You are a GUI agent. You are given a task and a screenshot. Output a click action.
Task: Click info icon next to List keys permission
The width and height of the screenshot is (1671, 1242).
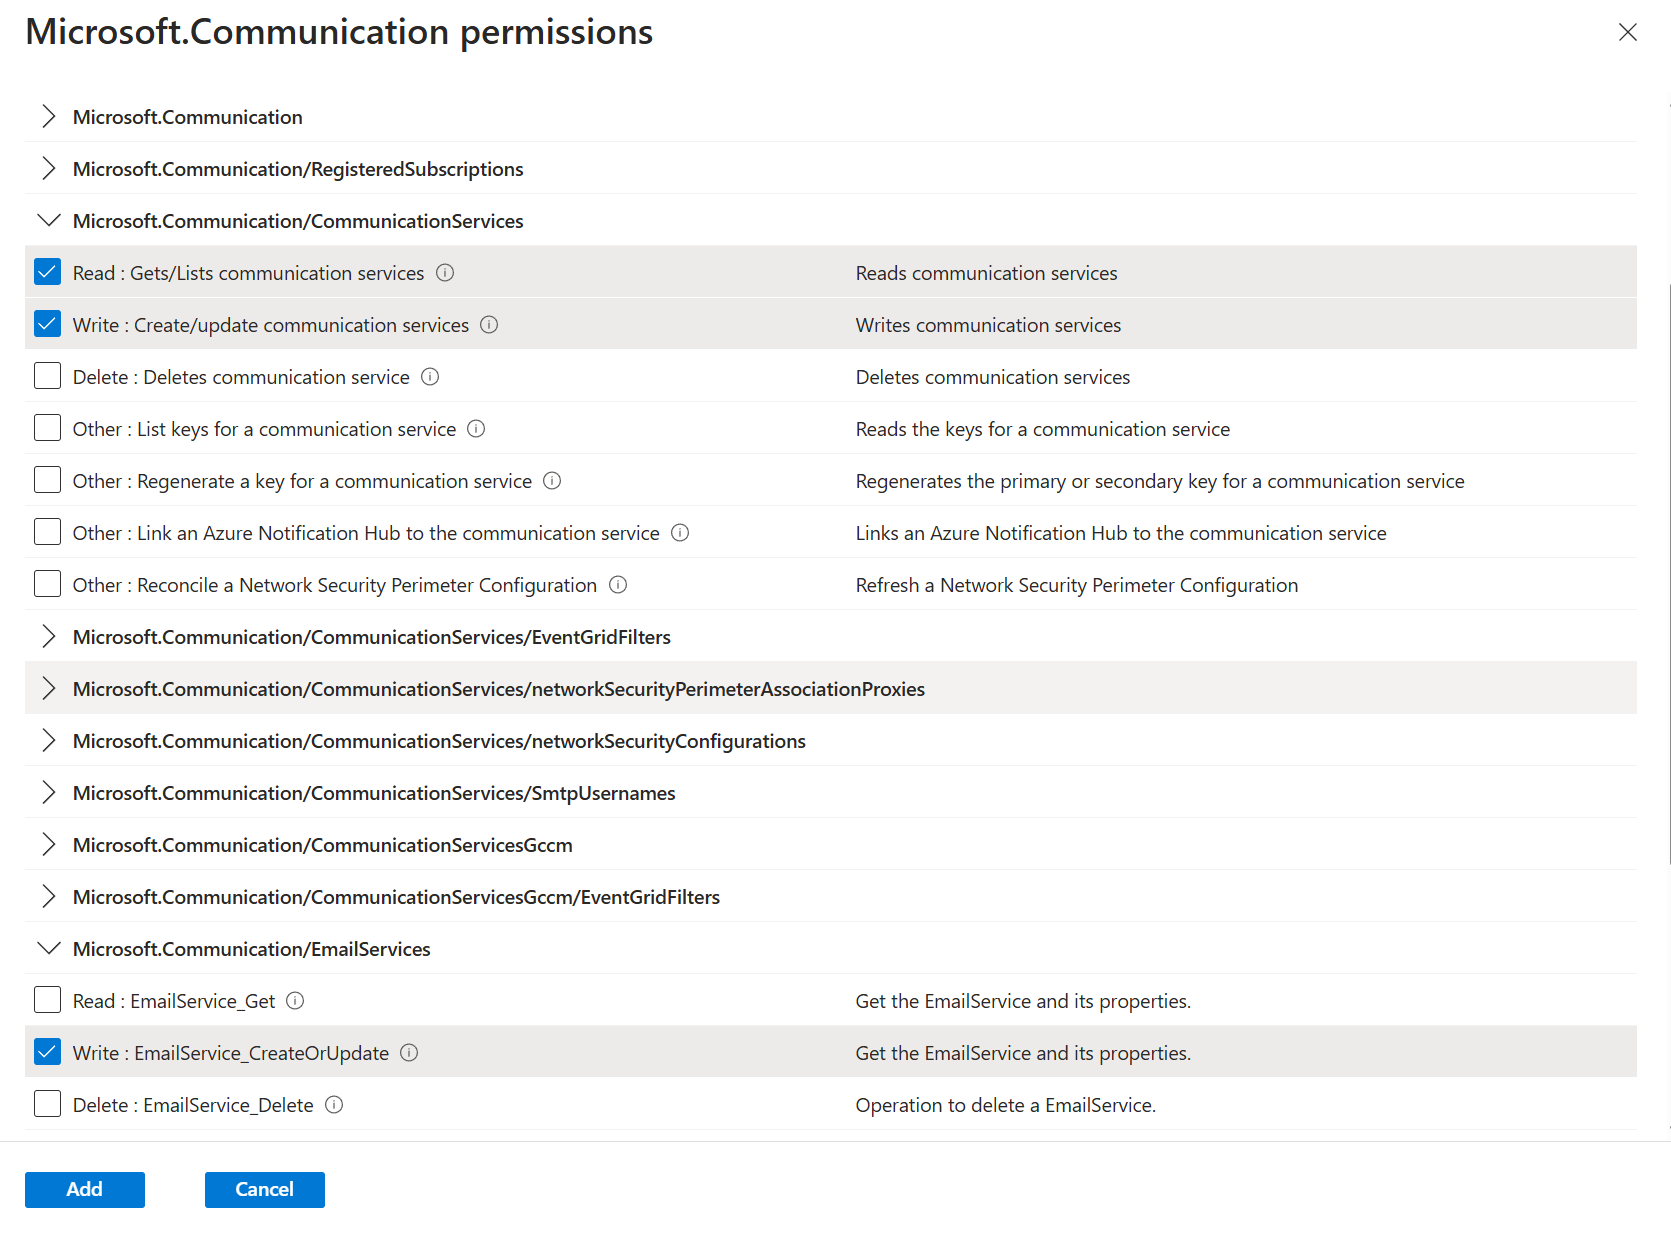(476, 429)
